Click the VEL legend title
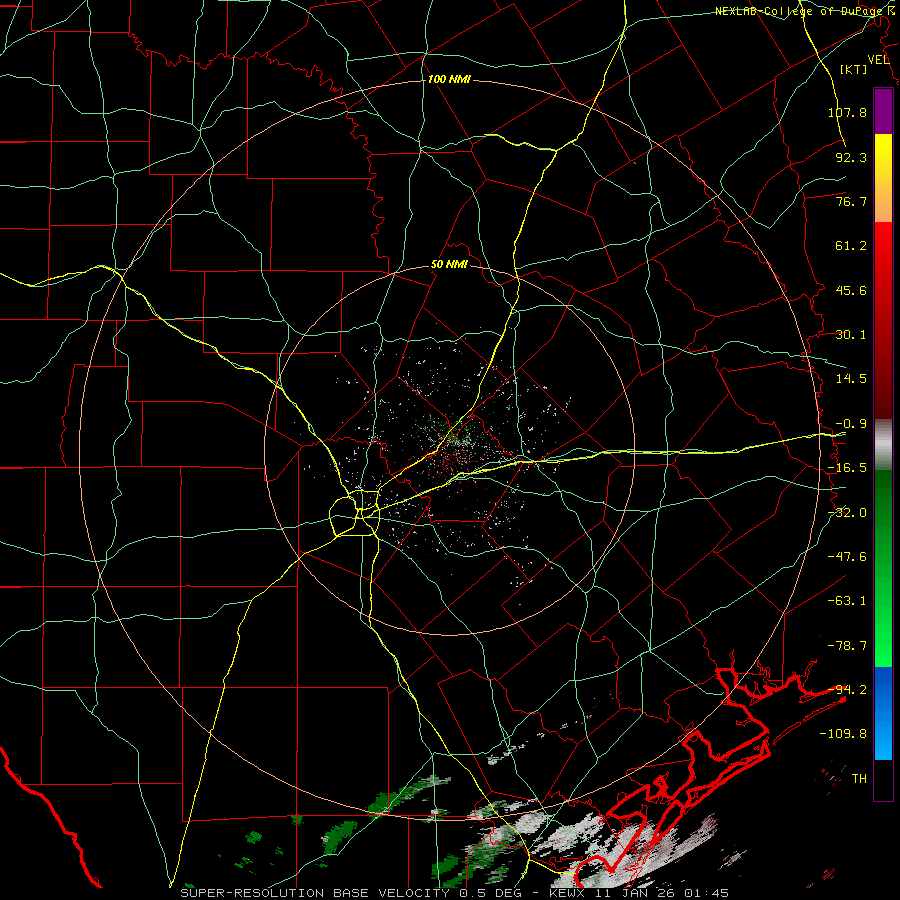Viewport: 900px width, 900px height. point(878,60)
